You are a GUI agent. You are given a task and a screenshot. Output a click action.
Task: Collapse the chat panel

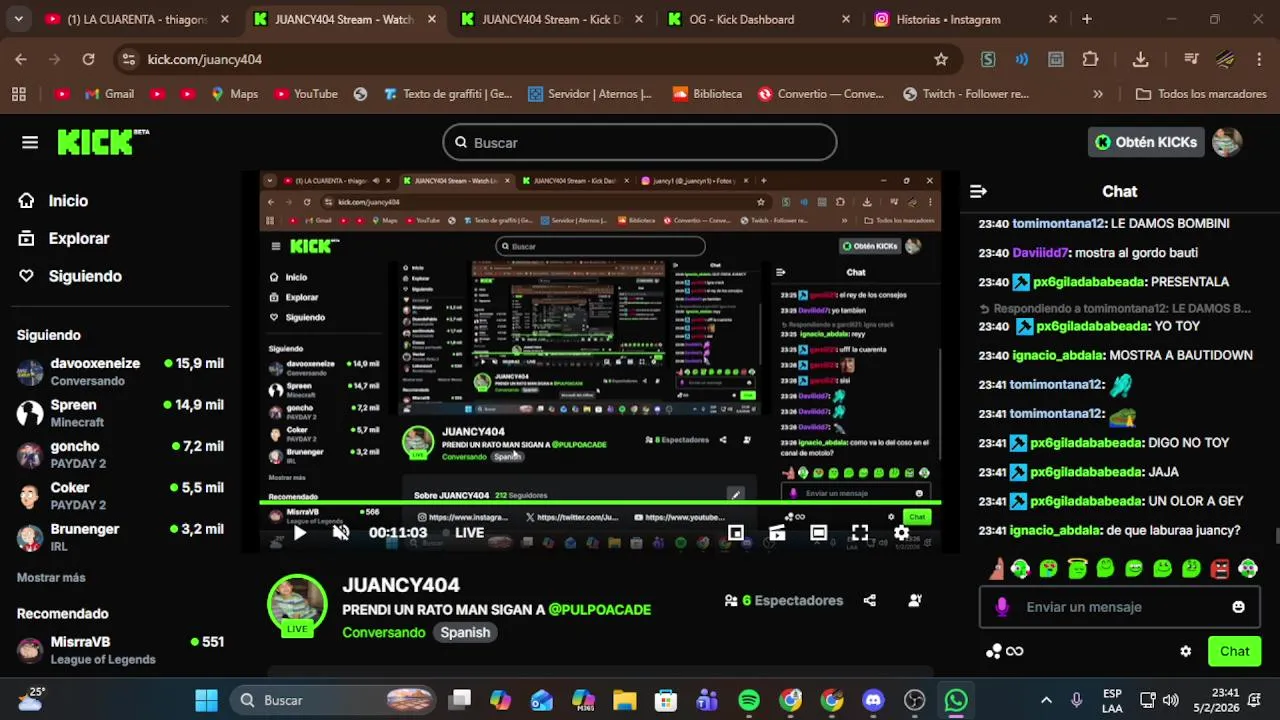pos(978,191)
